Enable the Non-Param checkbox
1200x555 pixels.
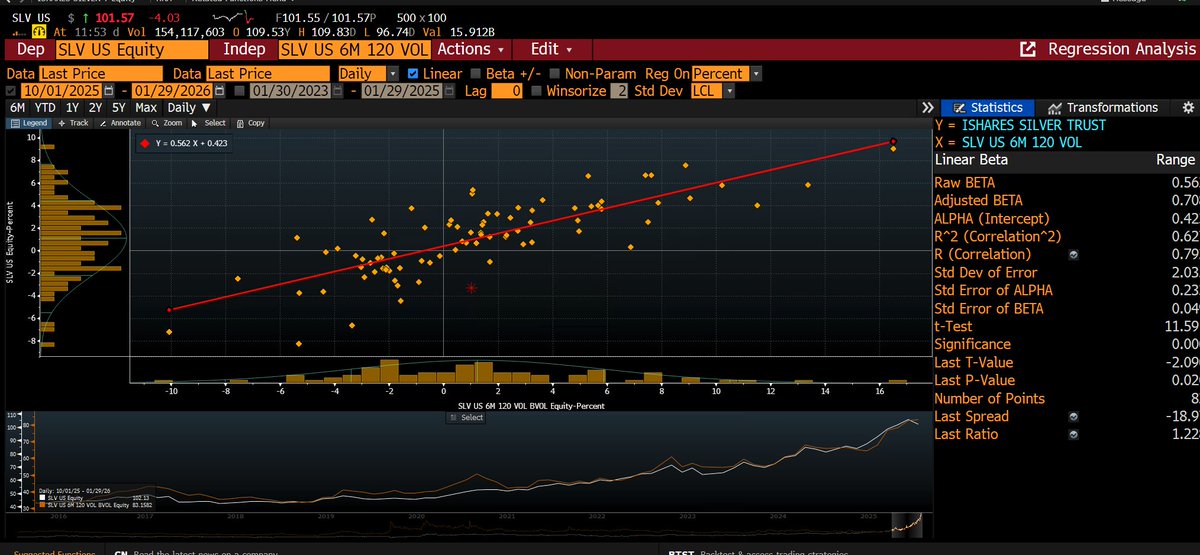click(554, 74)
